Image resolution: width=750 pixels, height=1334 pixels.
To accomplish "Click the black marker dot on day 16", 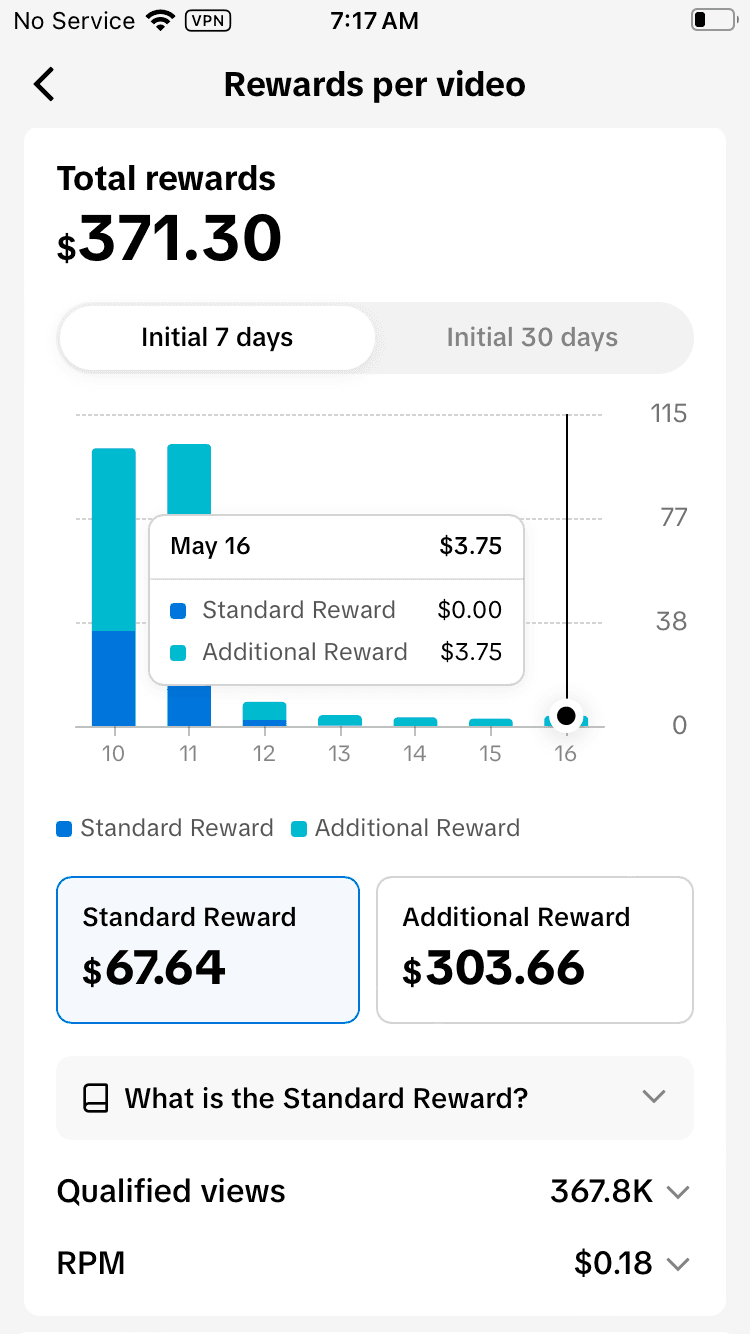I will pos(566,715).
